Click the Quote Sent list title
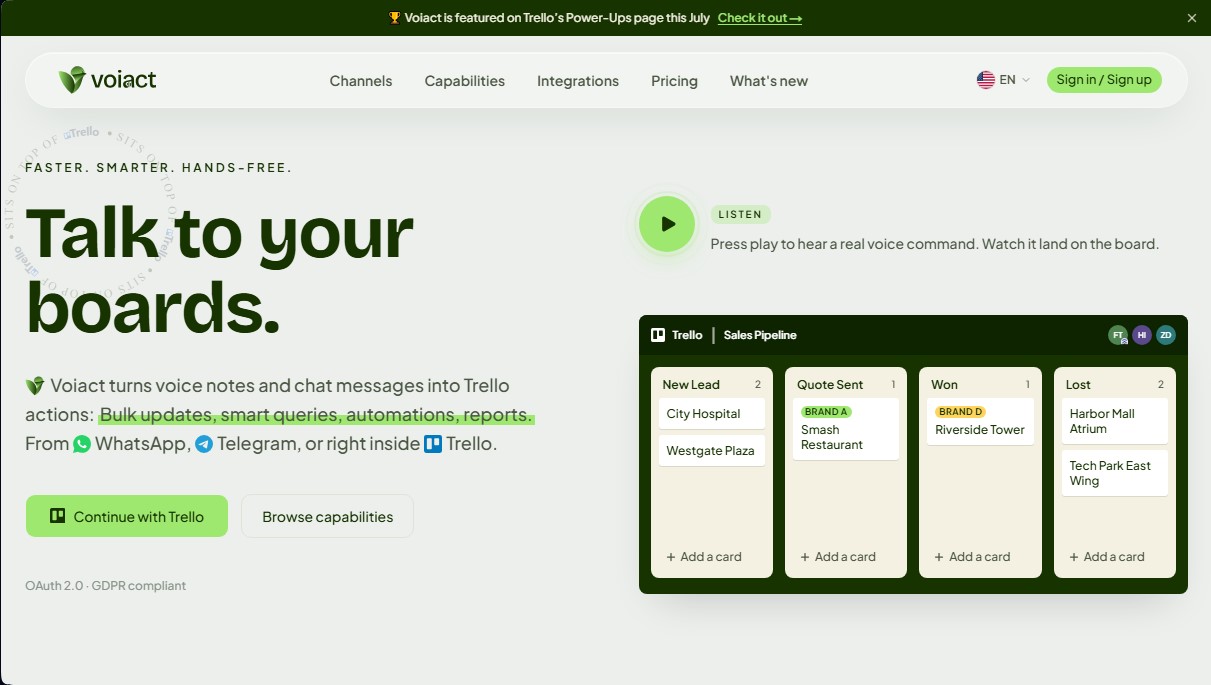1211x685 pixels. [830, 385]
